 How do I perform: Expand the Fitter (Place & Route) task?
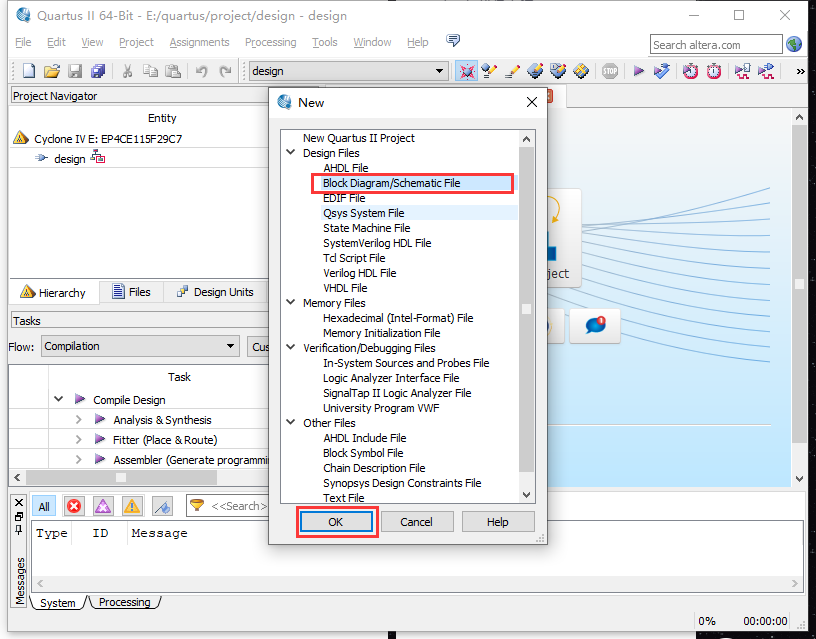point(79,440)
